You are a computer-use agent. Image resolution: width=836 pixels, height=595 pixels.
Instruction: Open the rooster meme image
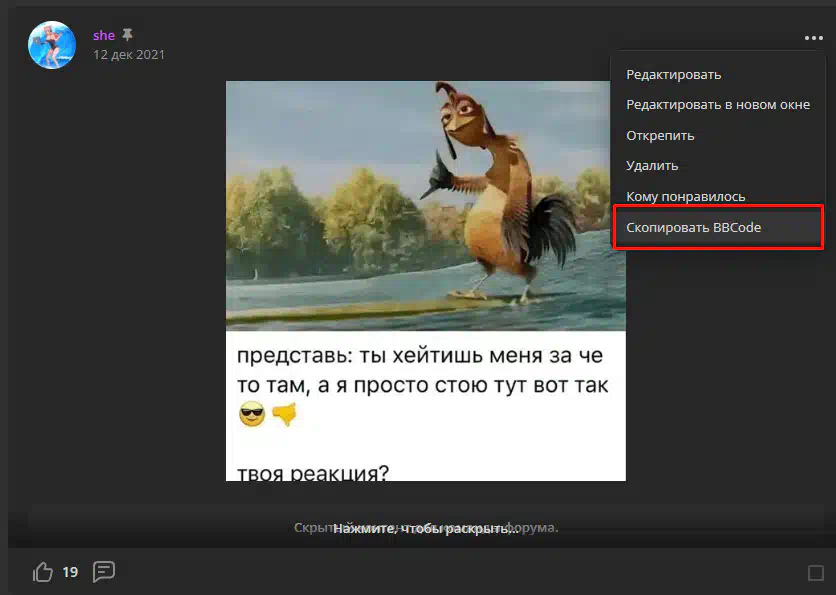coord(425,281)
